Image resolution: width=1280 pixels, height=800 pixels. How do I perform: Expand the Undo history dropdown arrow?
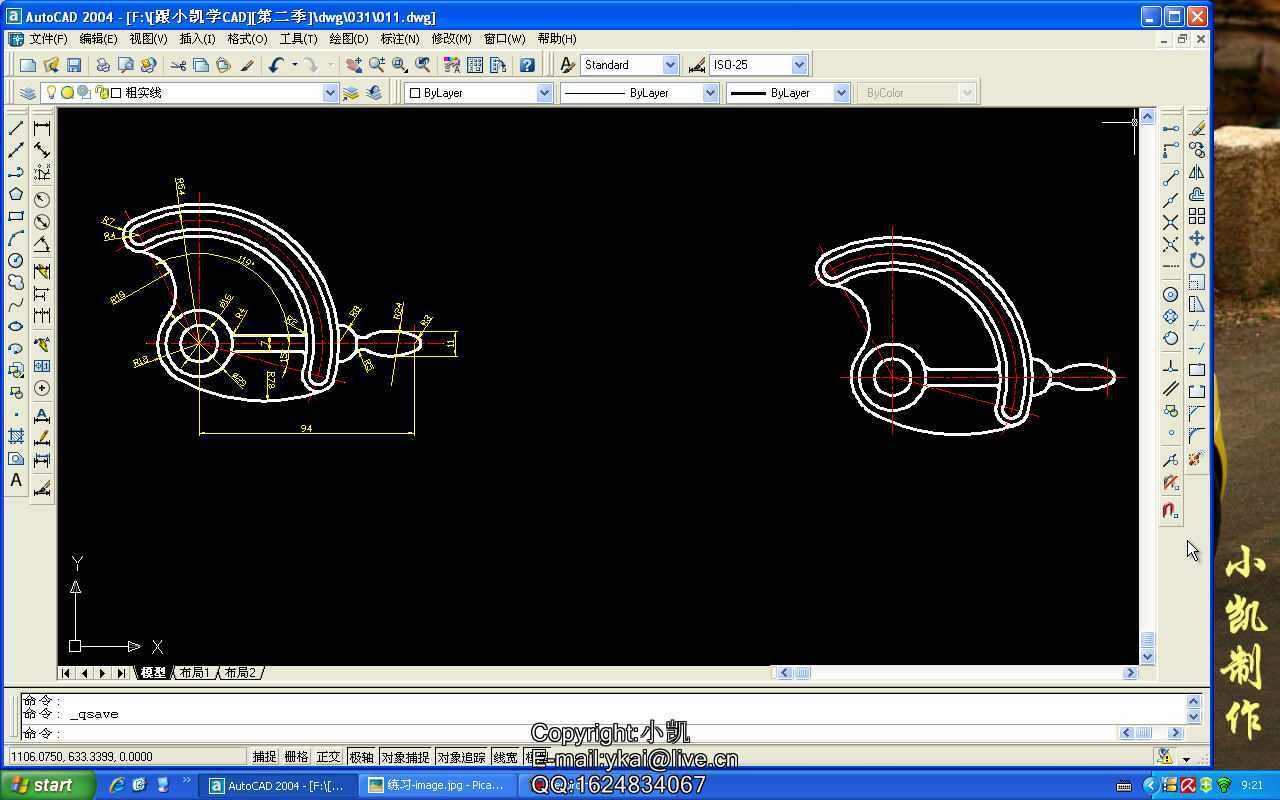point(295,65)
